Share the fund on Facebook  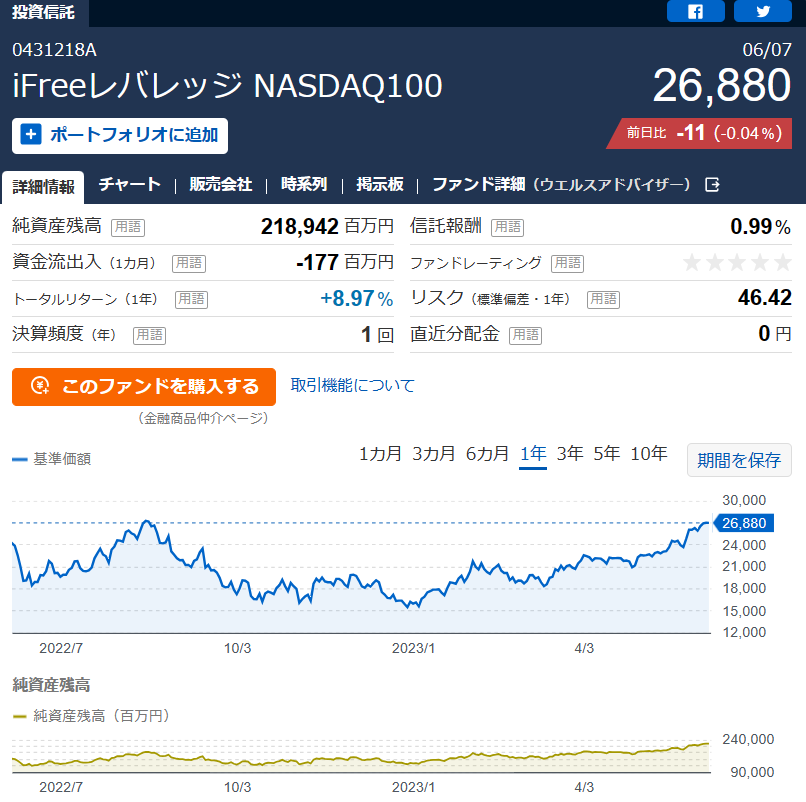point(695,11)
